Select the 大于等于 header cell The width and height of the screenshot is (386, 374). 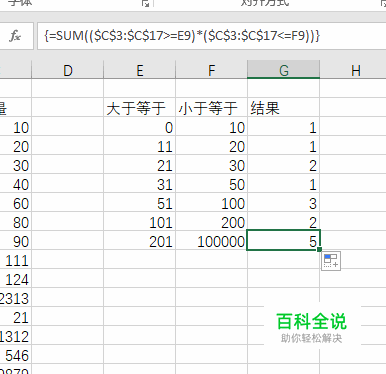(x=140, y=108)
